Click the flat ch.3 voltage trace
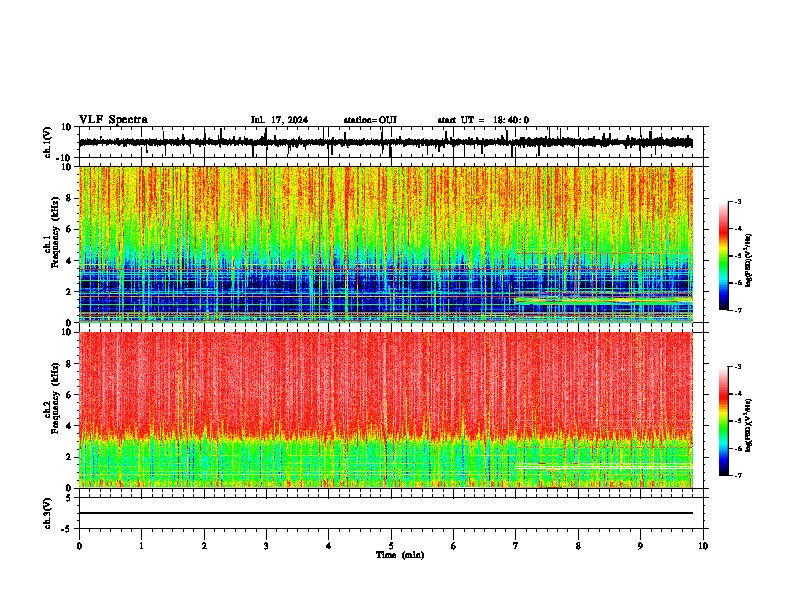This screenshot has width=792, height=612. click(386, 513)
